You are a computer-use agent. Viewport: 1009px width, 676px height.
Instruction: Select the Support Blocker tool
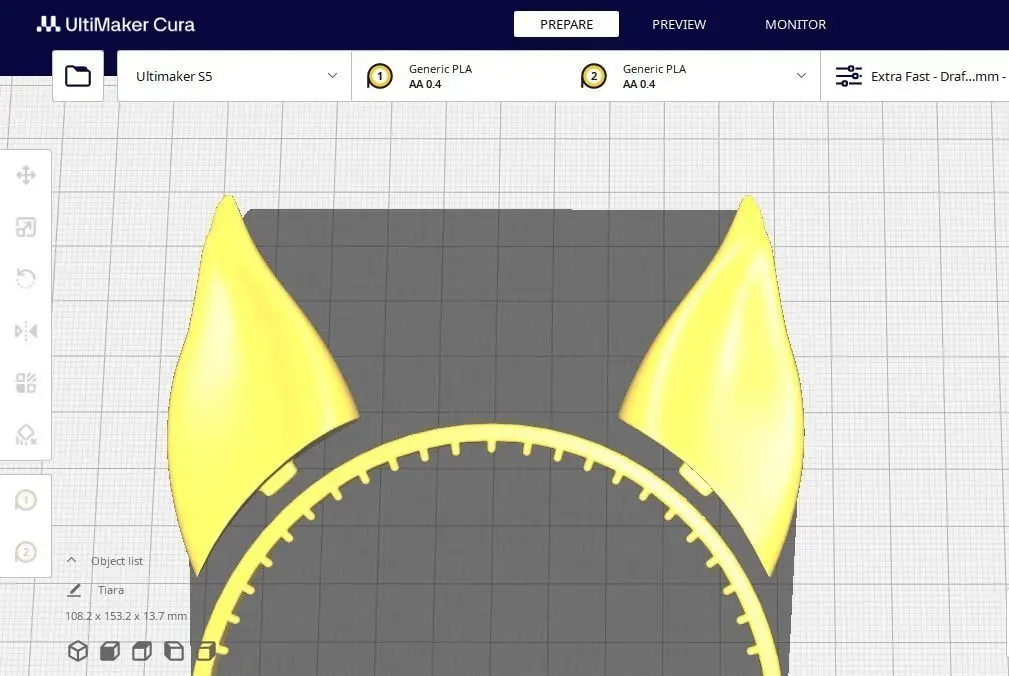[26, 435]
